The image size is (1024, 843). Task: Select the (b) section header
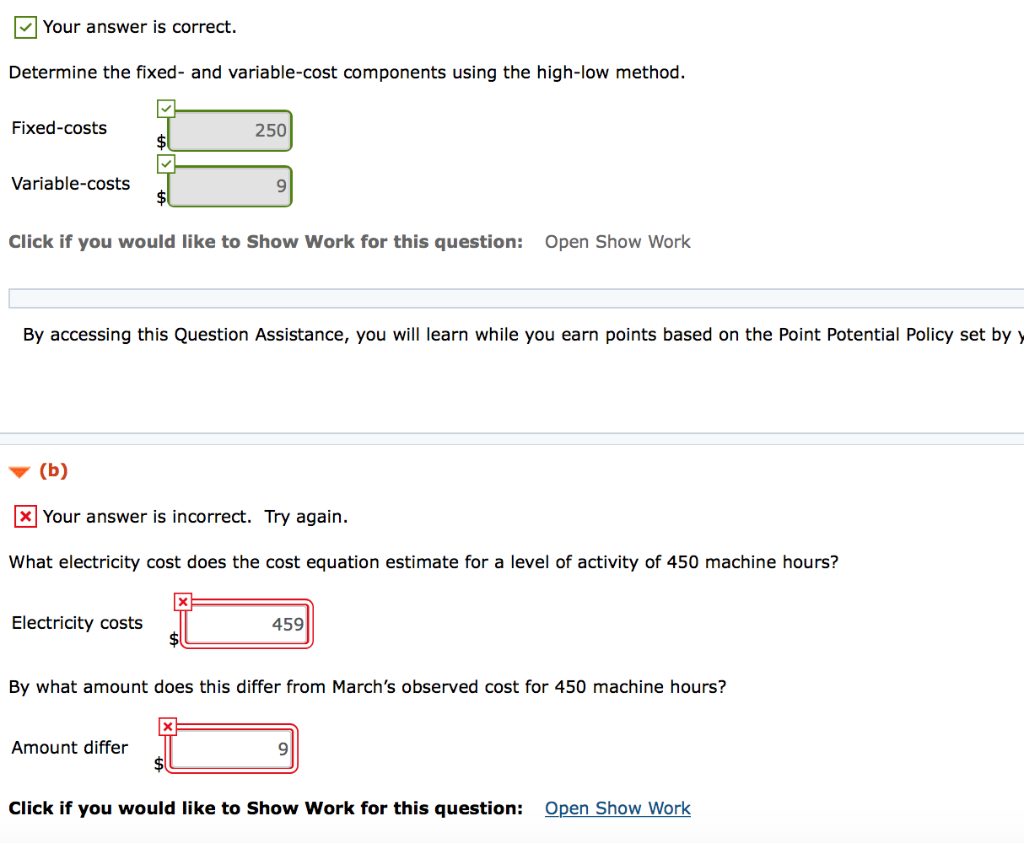click(55, 471)
